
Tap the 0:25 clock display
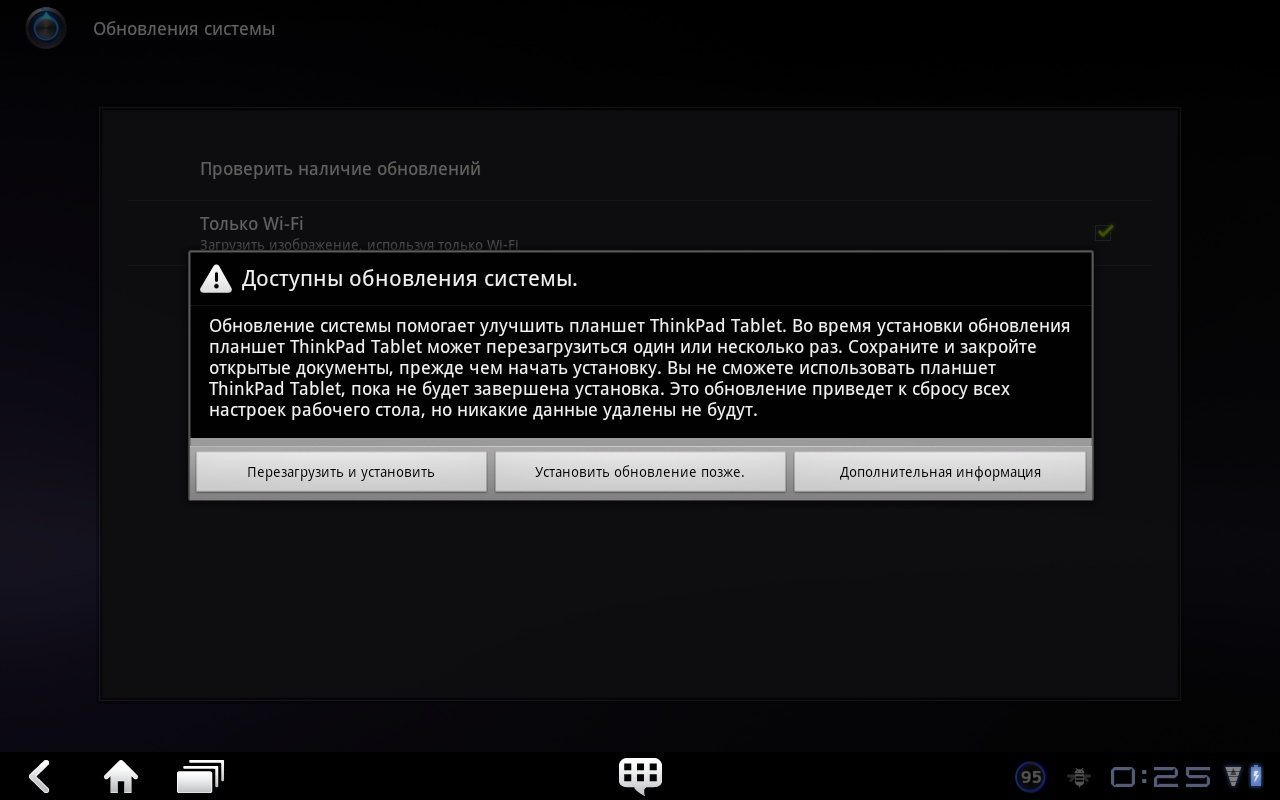(x=1161, y=777)
